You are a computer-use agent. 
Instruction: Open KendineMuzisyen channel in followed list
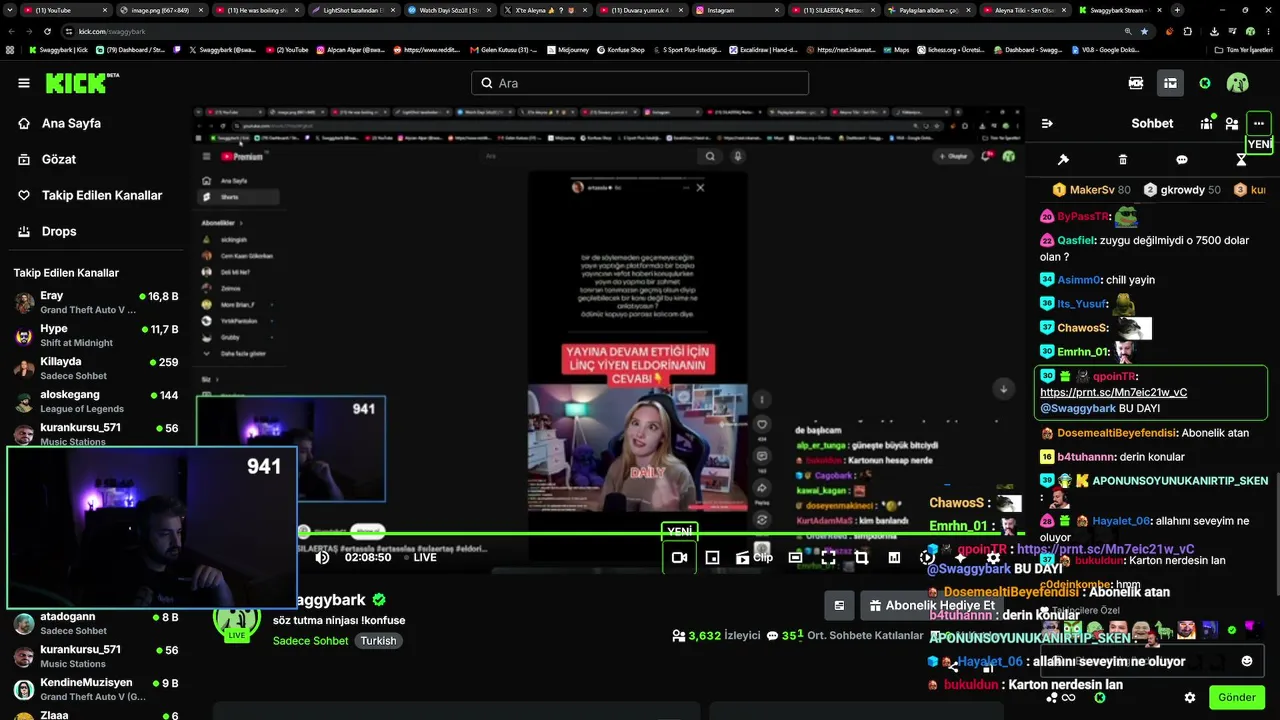[96, 689]
